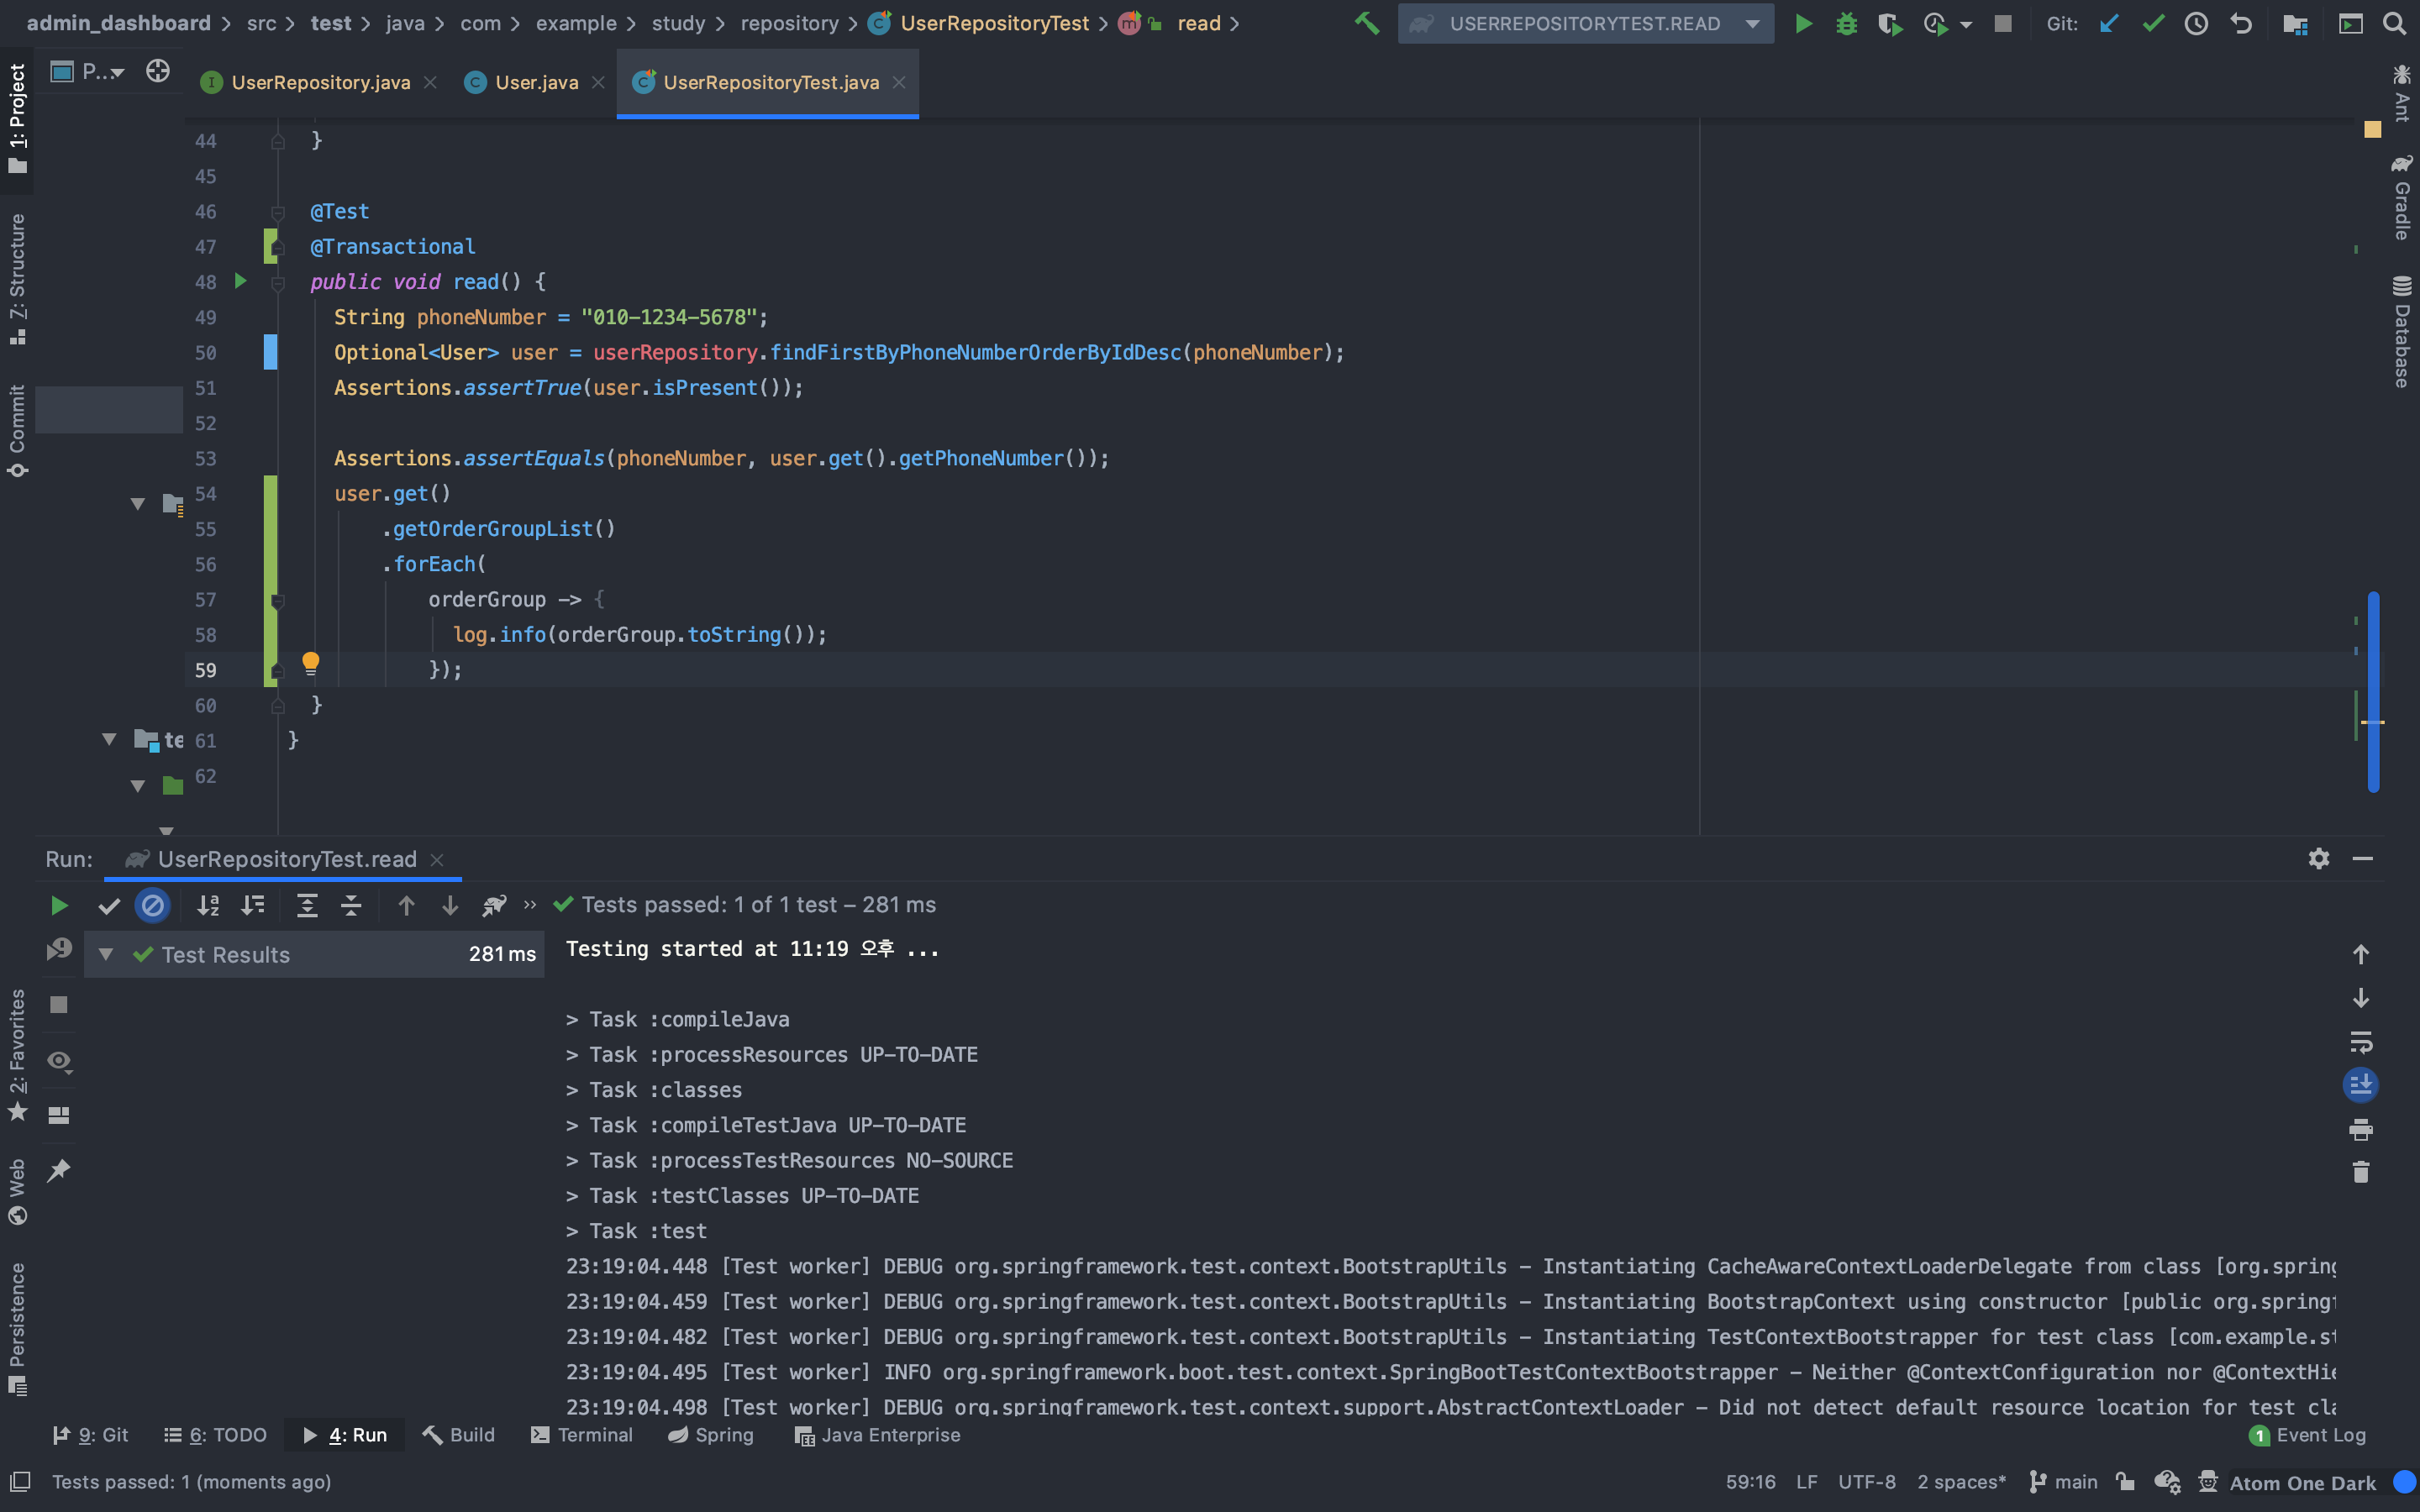The height and width of the screenshot is (1512, 2420).
Task: Open the Event Log
Action: point(2308,1435)
